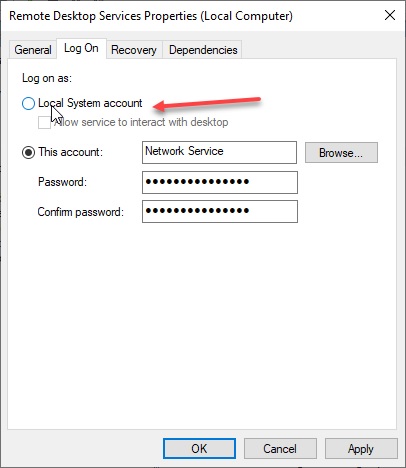Select the Local System account radio button
Viewport: 406px width, 468px height.
click(x=28, y=103)
